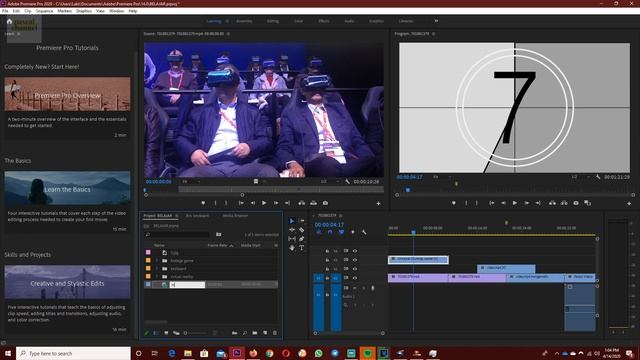This screenshot has width=640, height=360.
Task: Select the Selection tool arrow
Action: click(292, 221)
